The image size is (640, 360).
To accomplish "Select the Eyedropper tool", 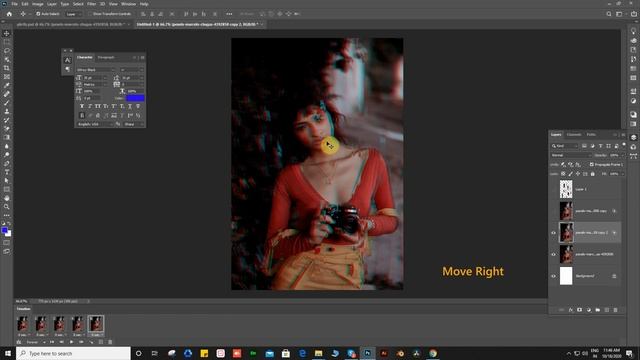I will [7, 85].
